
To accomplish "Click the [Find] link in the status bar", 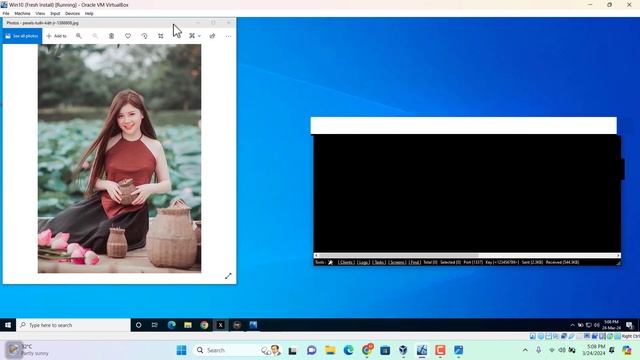I will pos(414,262).
